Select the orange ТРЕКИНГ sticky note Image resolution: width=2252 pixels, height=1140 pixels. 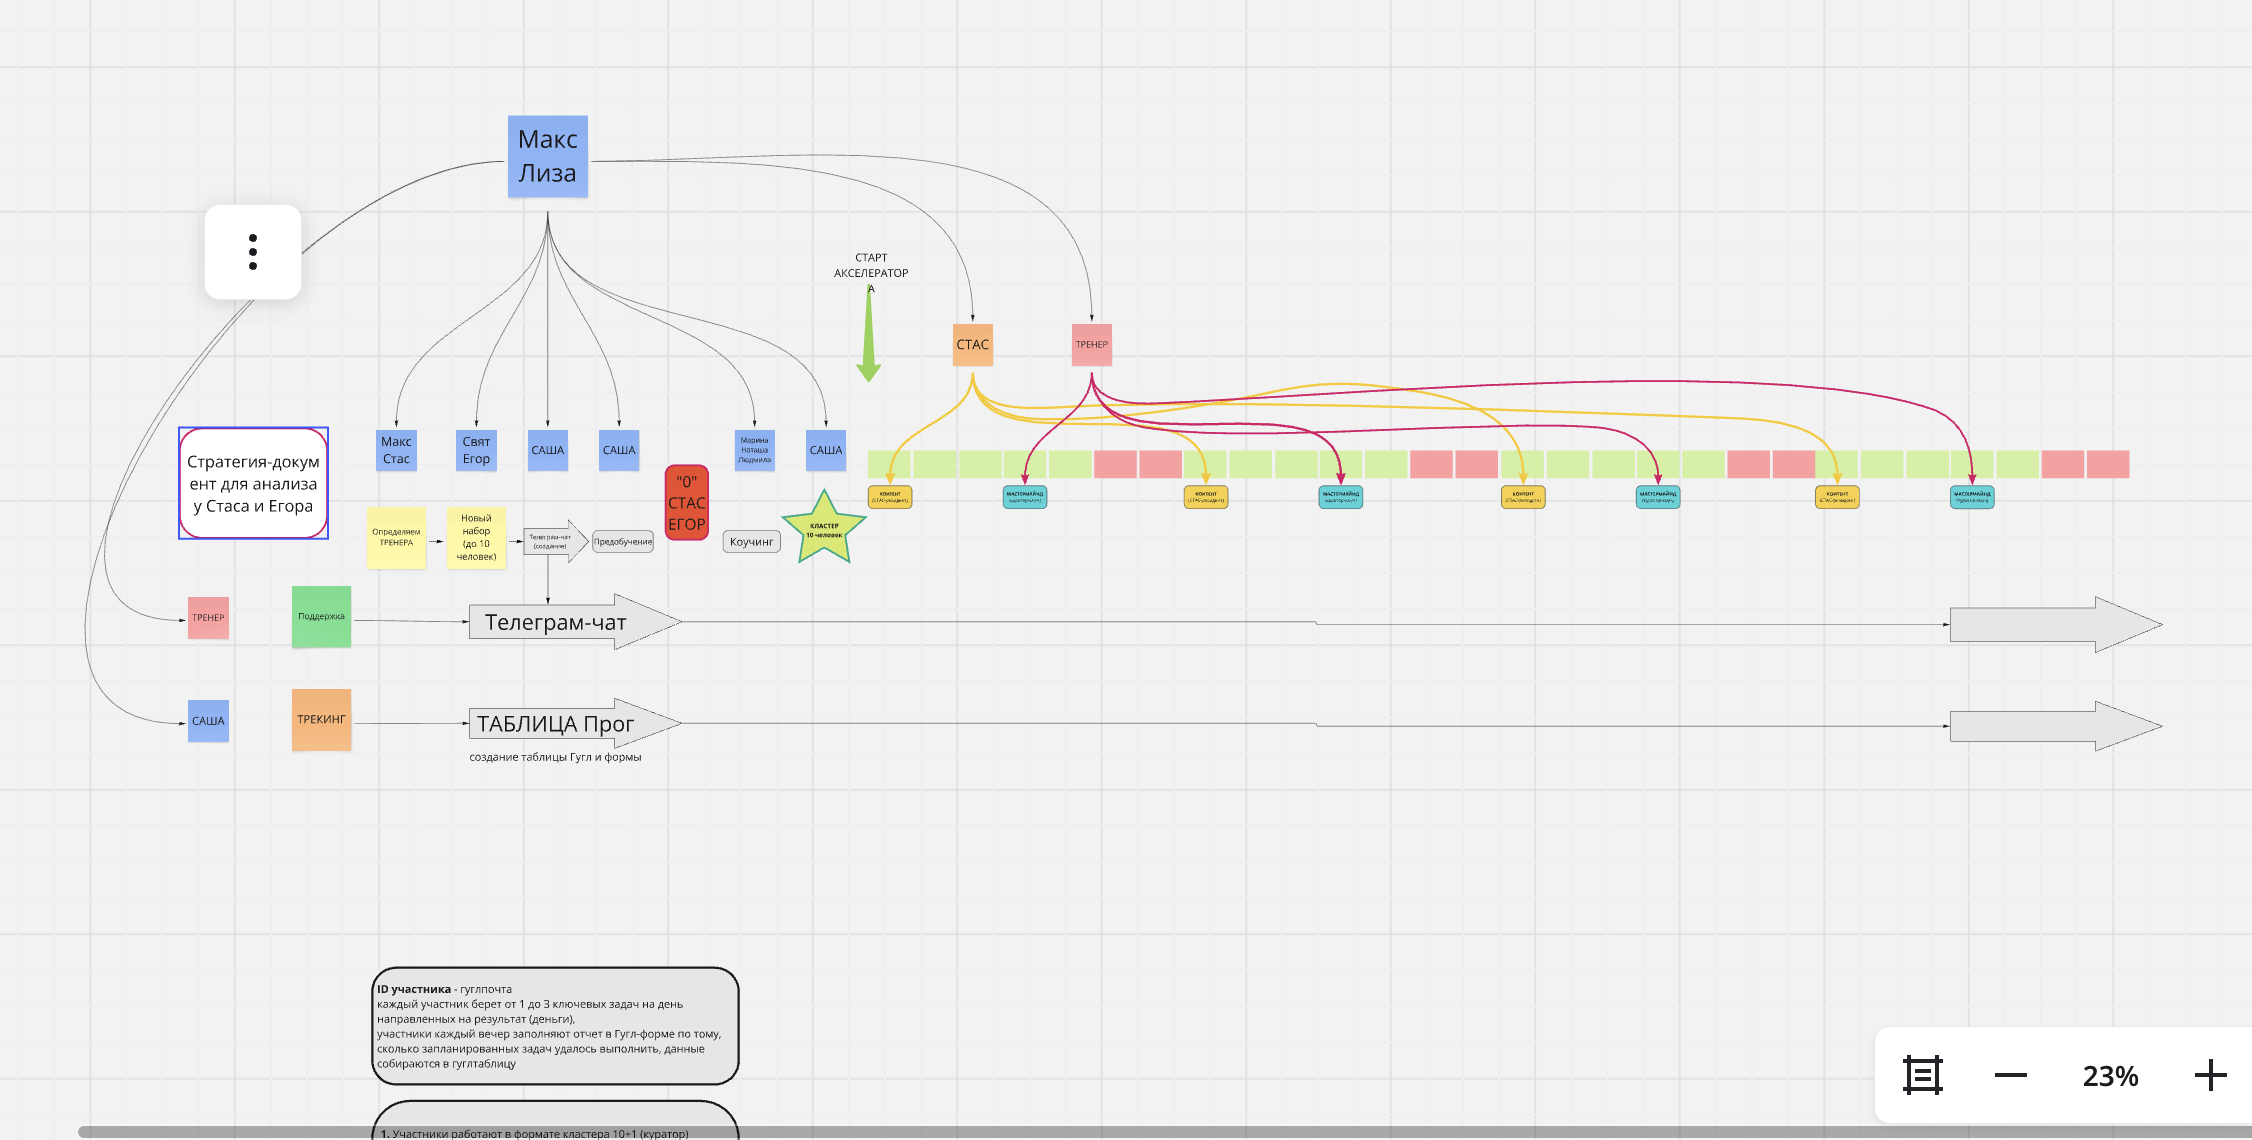coord(321,719)
